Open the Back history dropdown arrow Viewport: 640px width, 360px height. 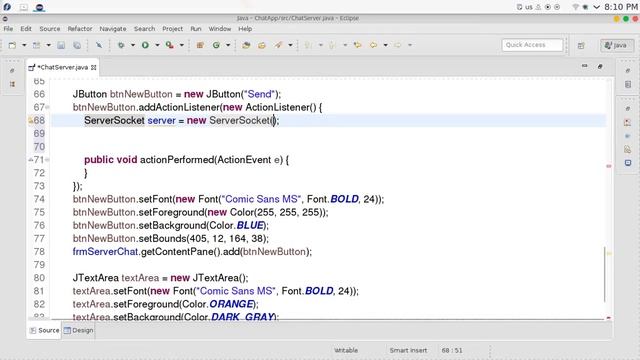(x=385, y=45)
